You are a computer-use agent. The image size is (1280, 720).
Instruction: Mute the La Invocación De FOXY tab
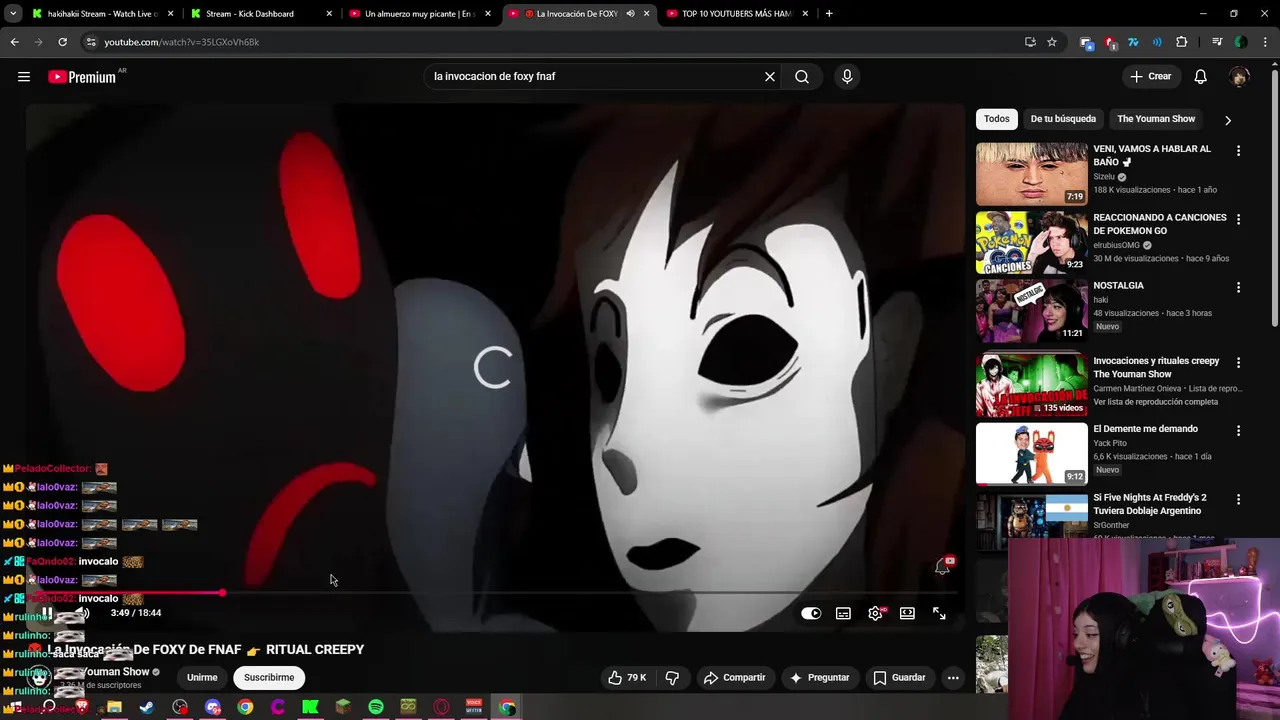pyautogui.click(x=630, y=14)
